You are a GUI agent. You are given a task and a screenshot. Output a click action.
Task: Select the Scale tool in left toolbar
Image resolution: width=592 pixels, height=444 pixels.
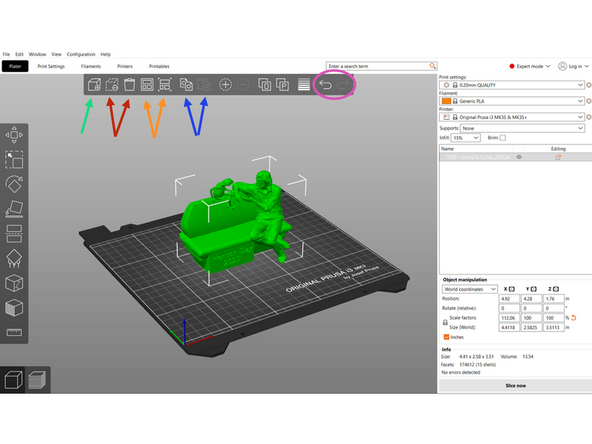point(14,159)
